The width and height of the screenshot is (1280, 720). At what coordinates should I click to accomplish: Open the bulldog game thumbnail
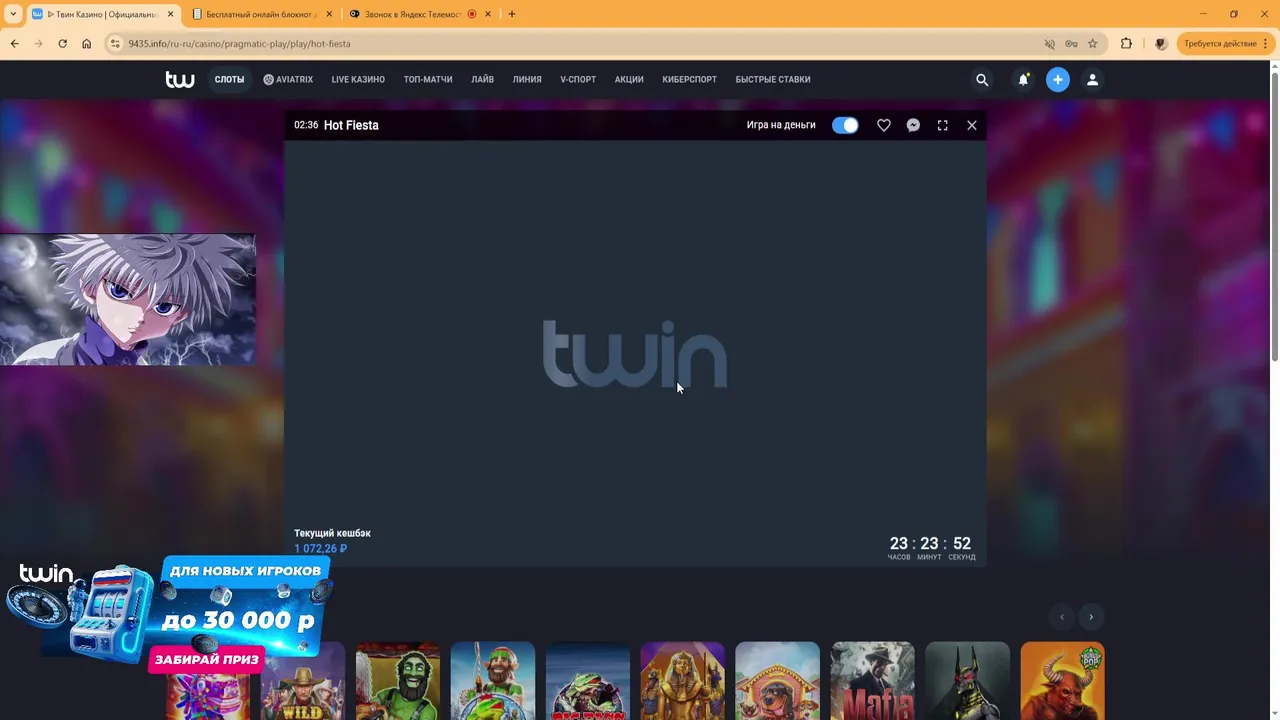777,681
